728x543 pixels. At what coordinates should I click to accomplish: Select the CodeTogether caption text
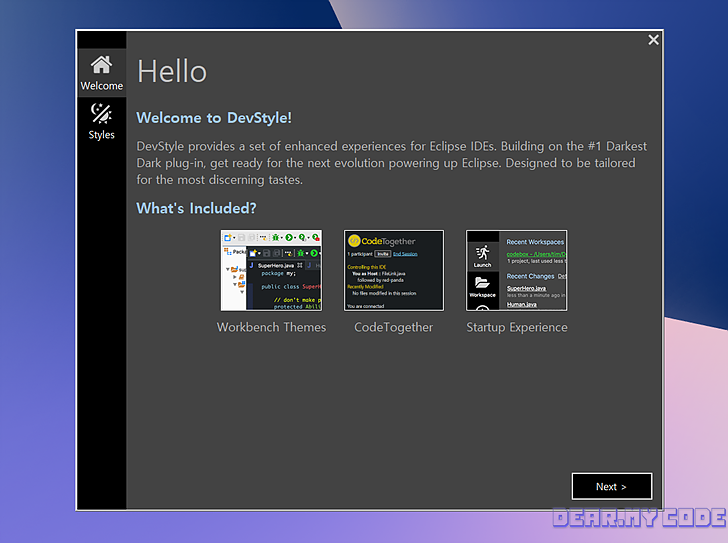click(x=394, y=327)
